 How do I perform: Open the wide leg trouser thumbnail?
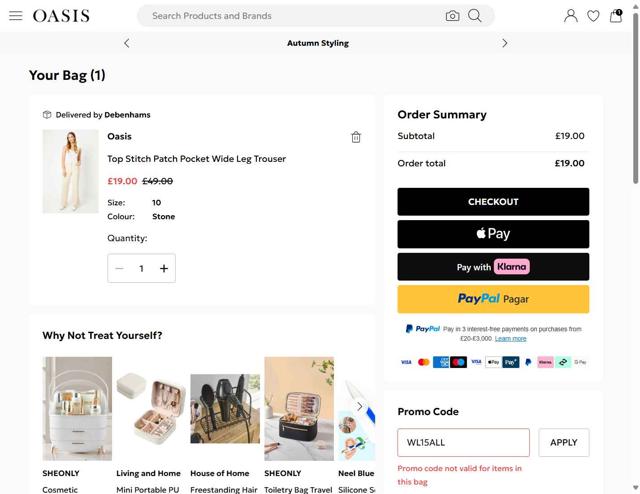coord(70,171)
